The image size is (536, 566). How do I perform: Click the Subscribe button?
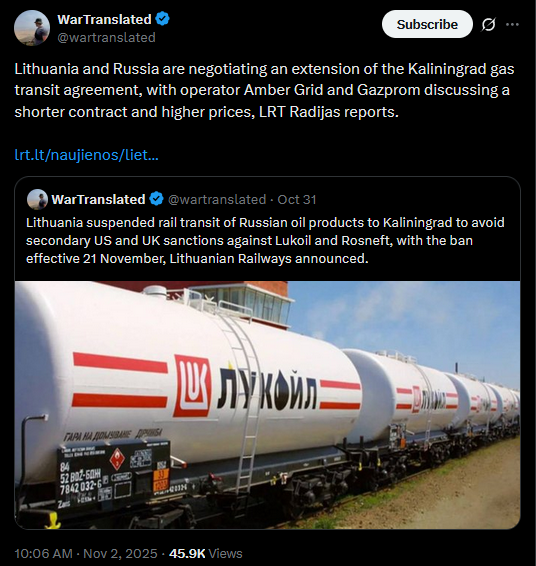pos(427,24)
